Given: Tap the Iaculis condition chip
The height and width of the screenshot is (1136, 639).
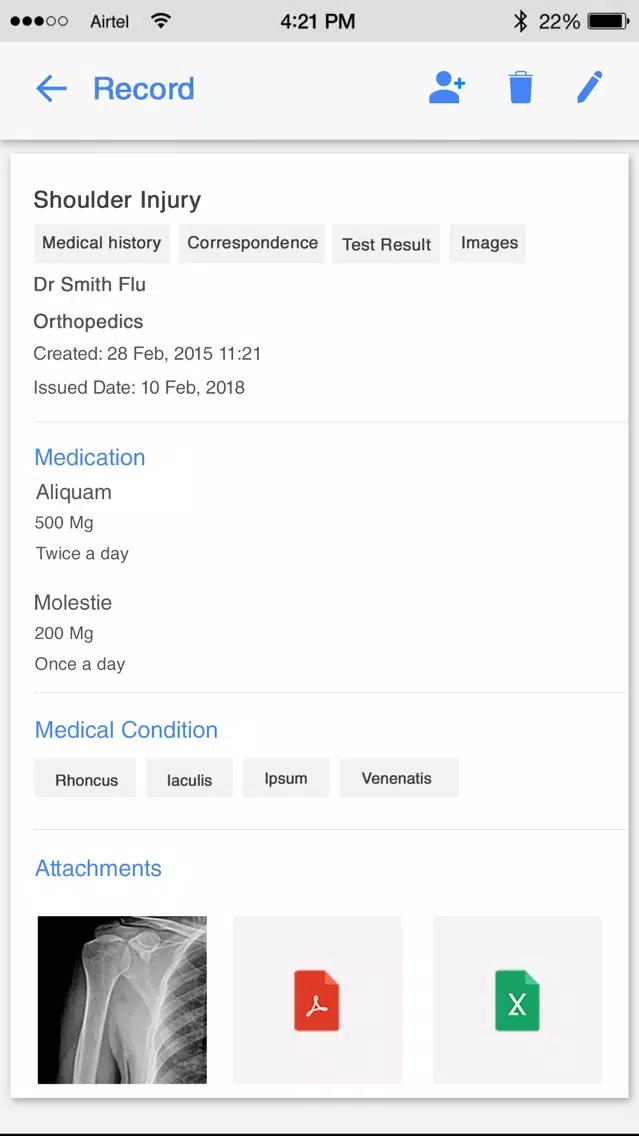Looking at the screenshot, I should point(189,779).
